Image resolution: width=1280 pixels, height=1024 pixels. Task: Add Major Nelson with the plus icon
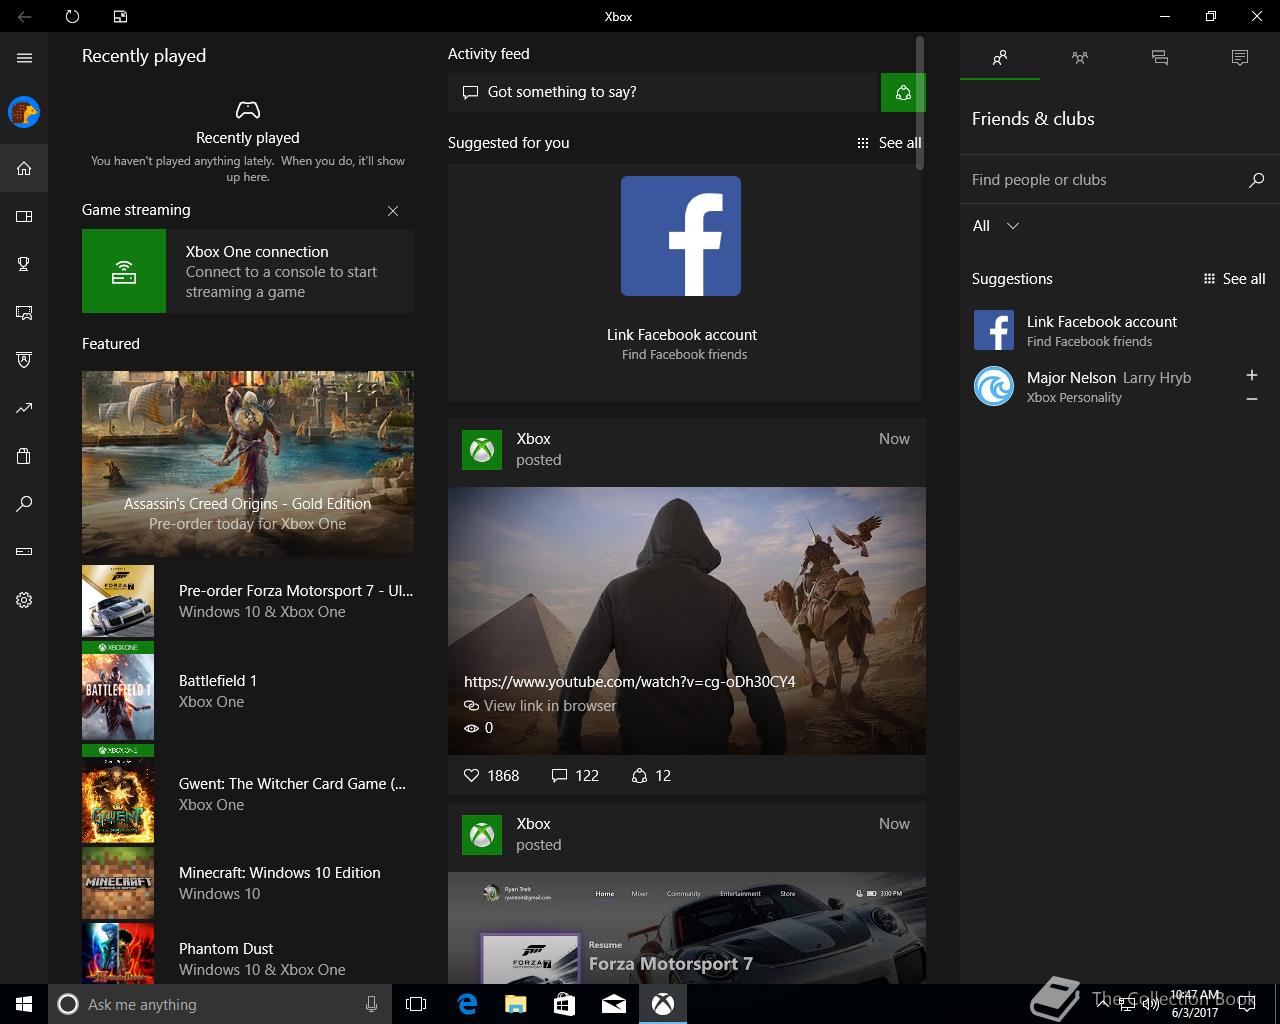1251,375
